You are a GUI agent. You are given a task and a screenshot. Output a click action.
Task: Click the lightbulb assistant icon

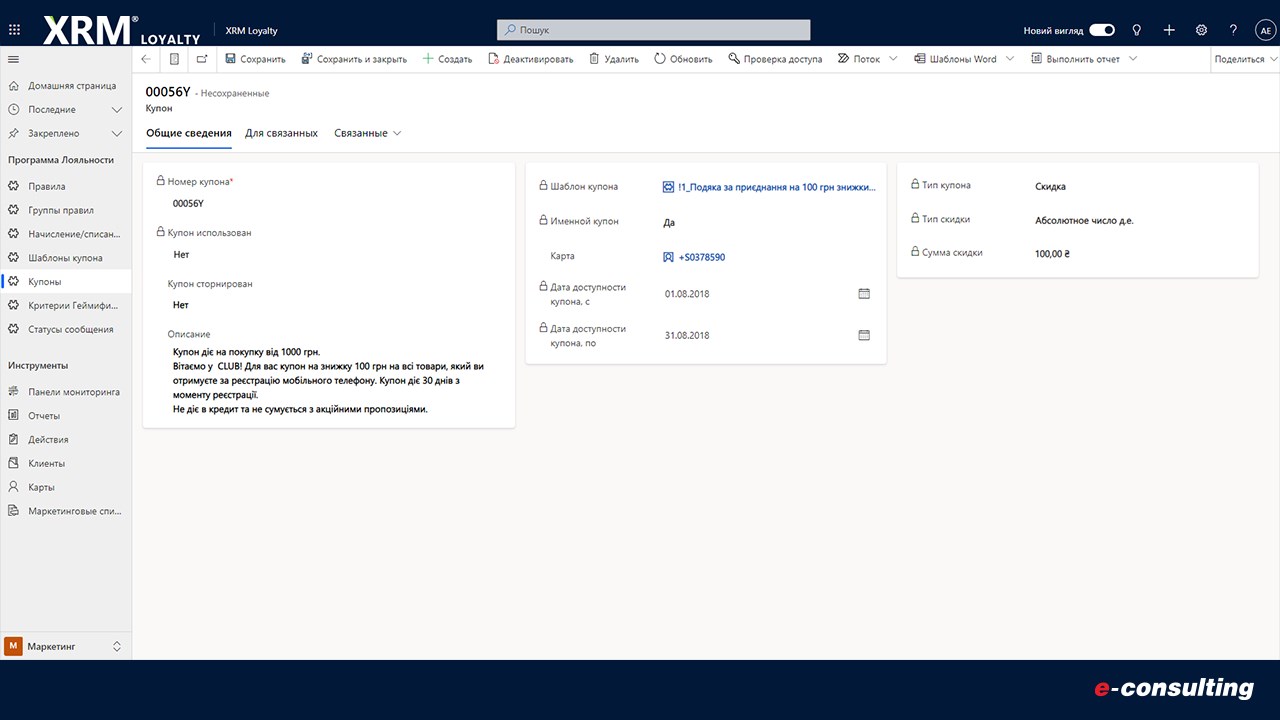pyautogui.click(x=1137, y=30)
